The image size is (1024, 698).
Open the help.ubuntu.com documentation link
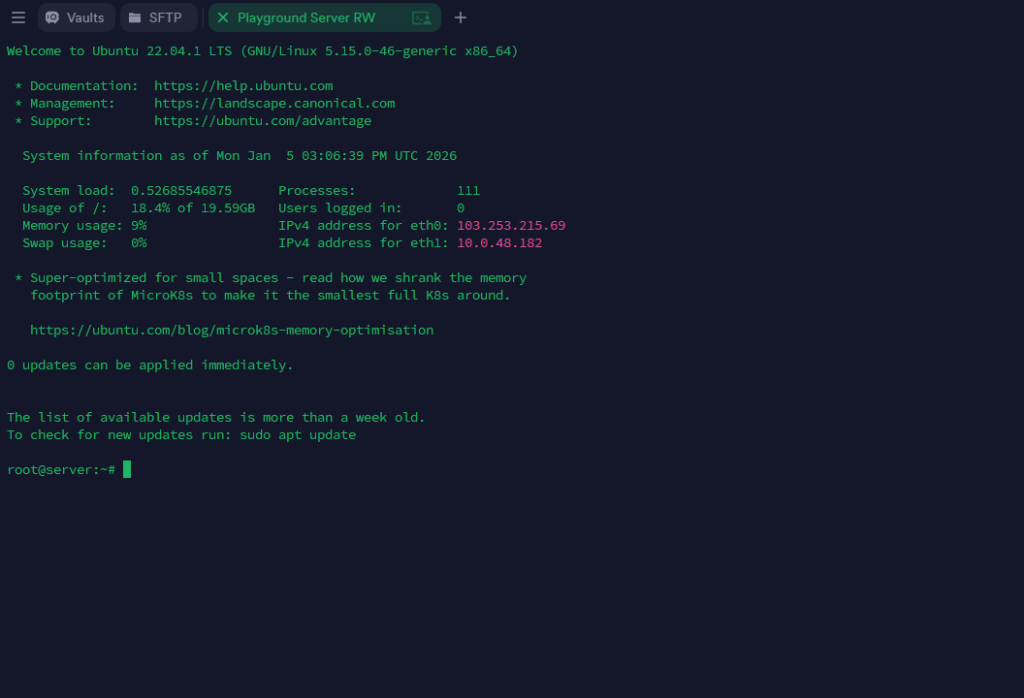pyautogui.click(x=243, y=85)
